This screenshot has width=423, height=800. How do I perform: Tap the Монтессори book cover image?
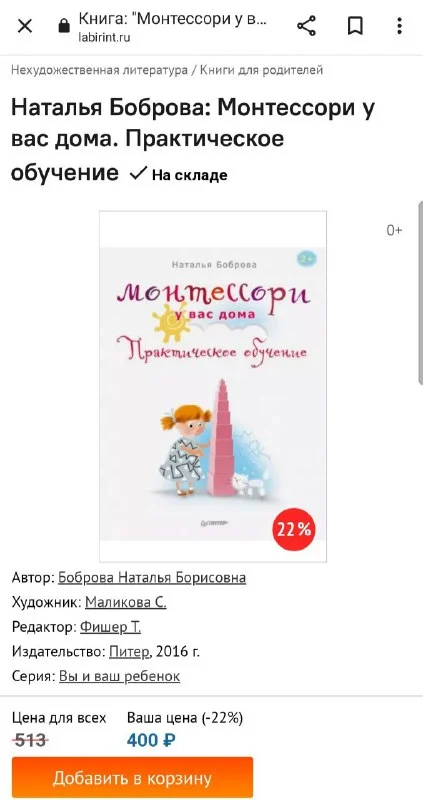click(213, 386)
